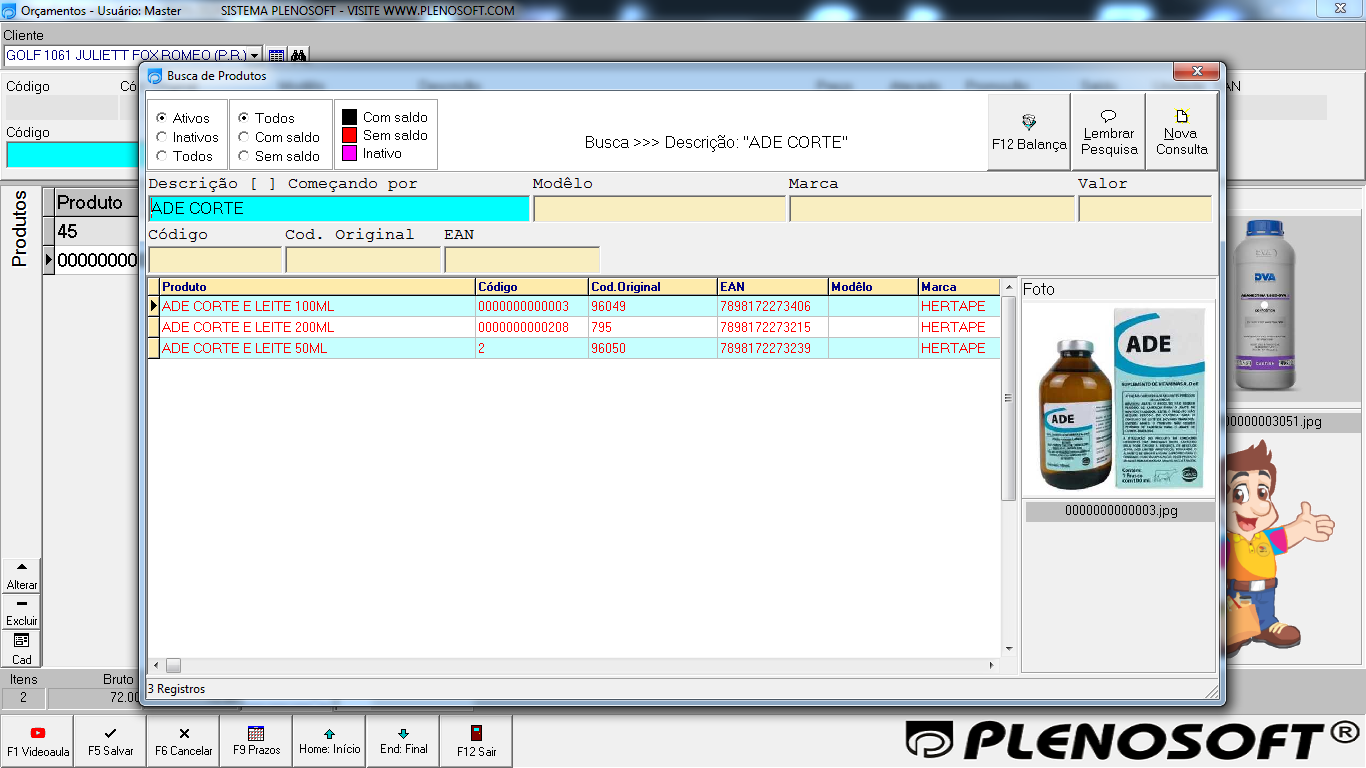The image size is (1366, 768).
Task: Click code 0000000000003 cell
Action: coord(531,306)
